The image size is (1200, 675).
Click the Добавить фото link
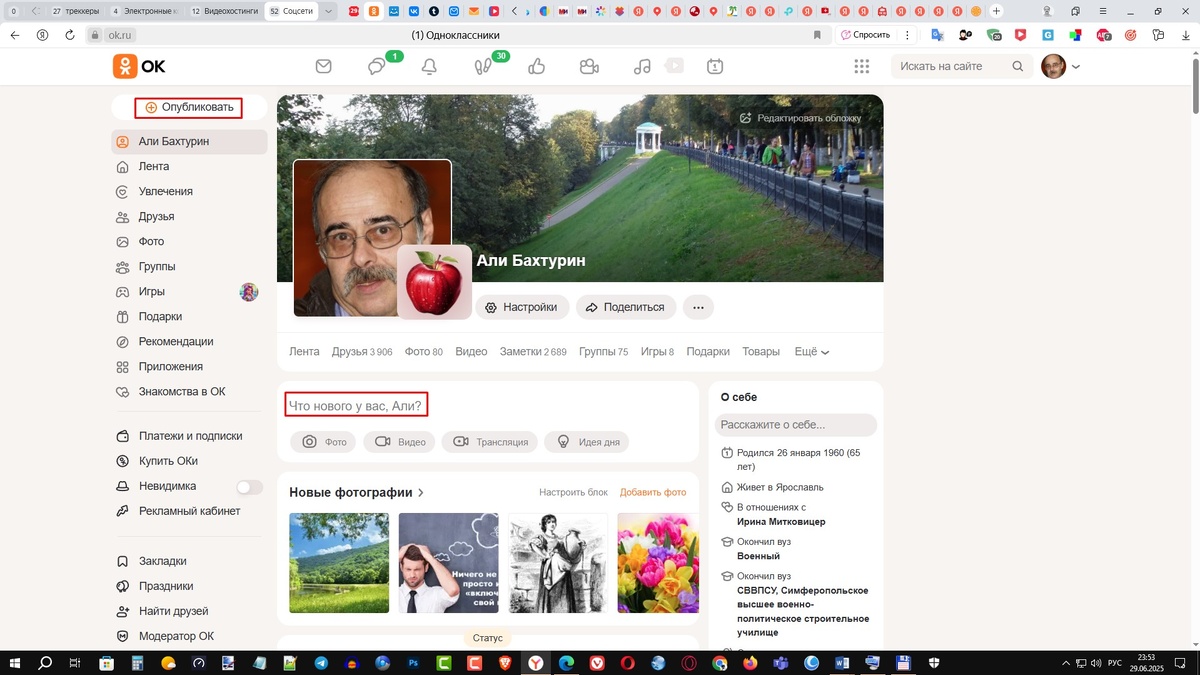pos(653,493)
